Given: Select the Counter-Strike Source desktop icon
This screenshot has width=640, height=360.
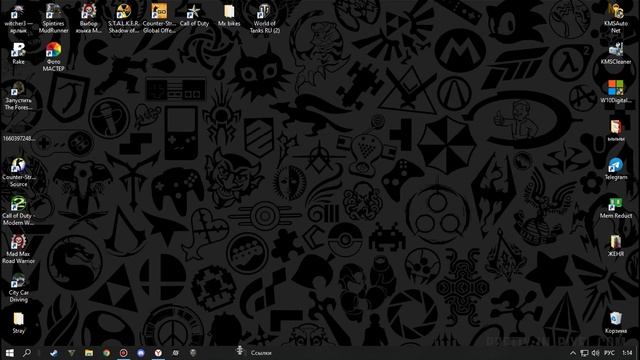Looking at the screenshot, I should (18, 165).
